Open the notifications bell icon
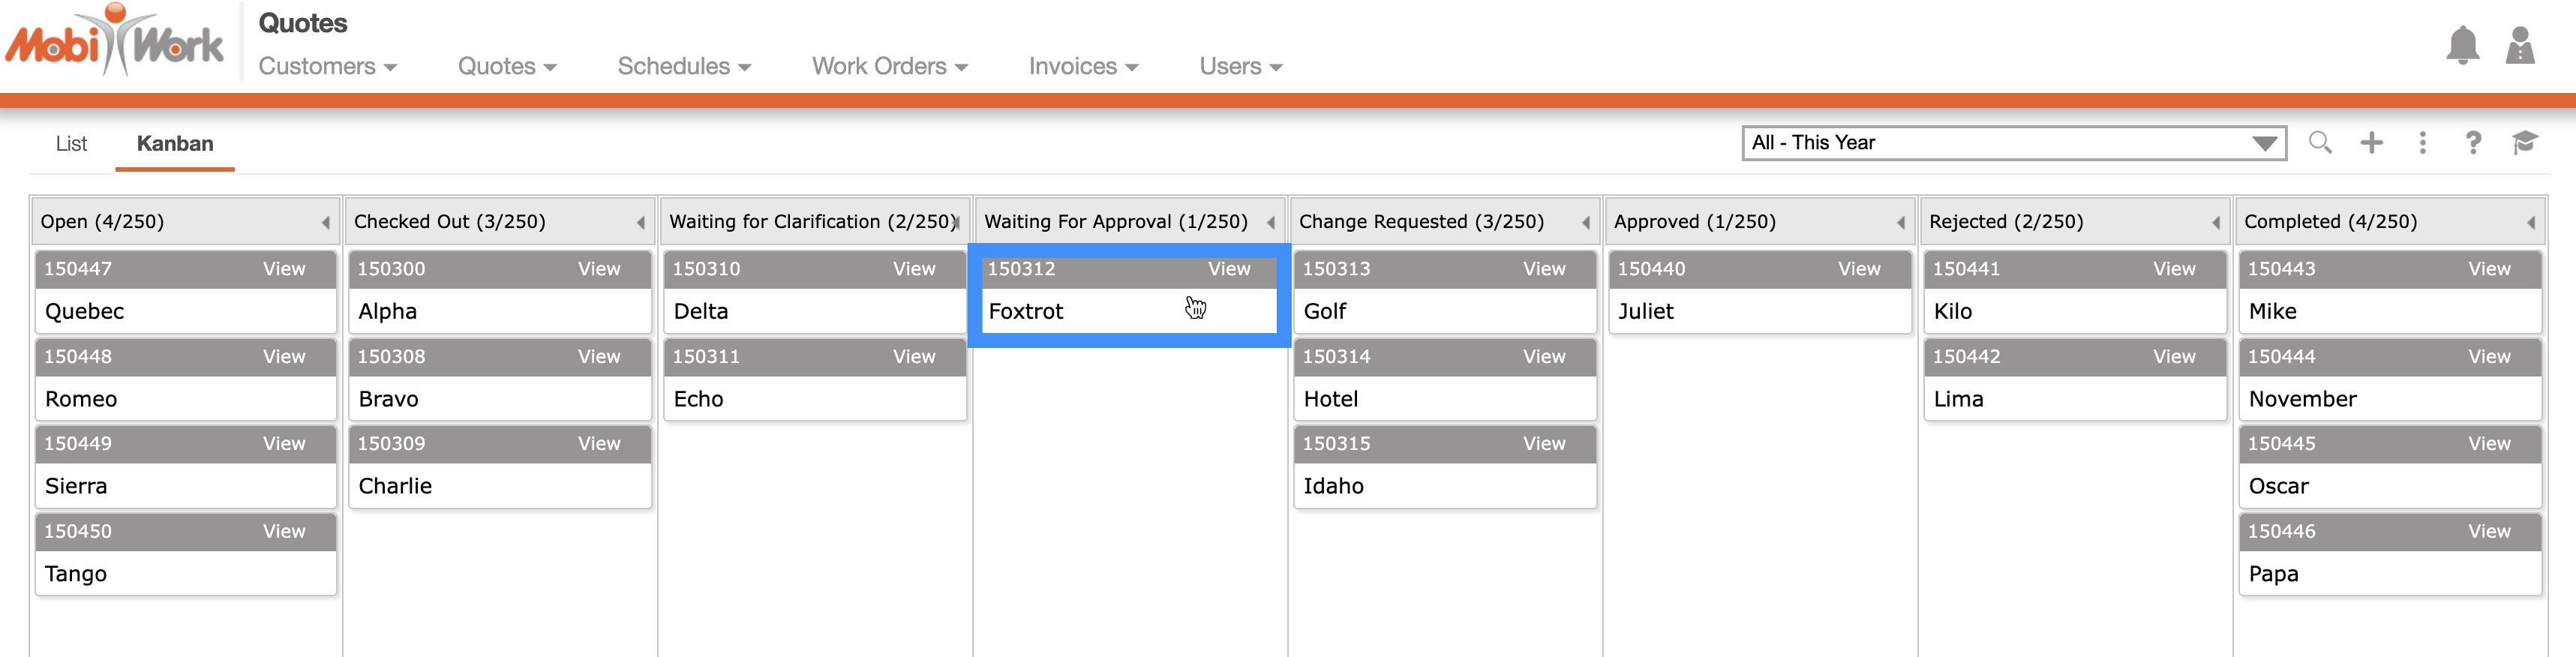The image size is (2576, 657). tap(2462, 46)
